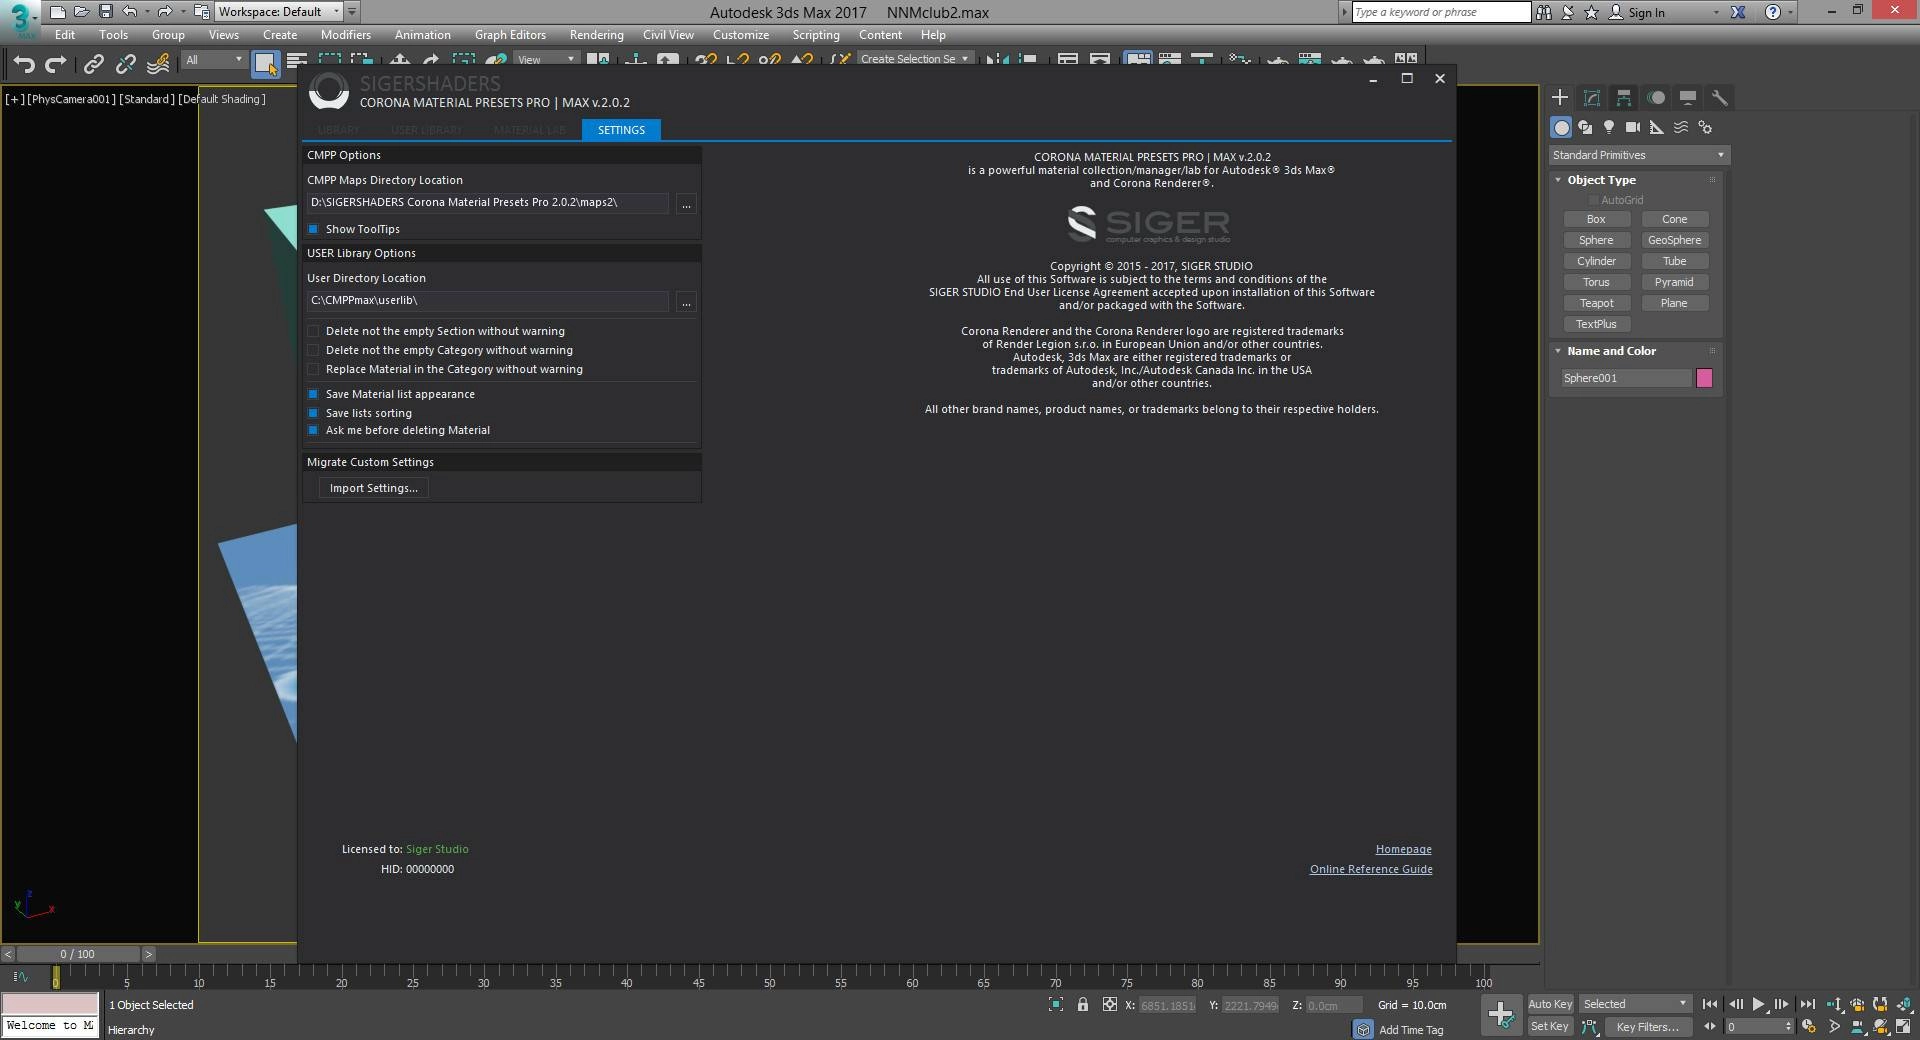Collapse the Object Type rollout

[1601, 180]
